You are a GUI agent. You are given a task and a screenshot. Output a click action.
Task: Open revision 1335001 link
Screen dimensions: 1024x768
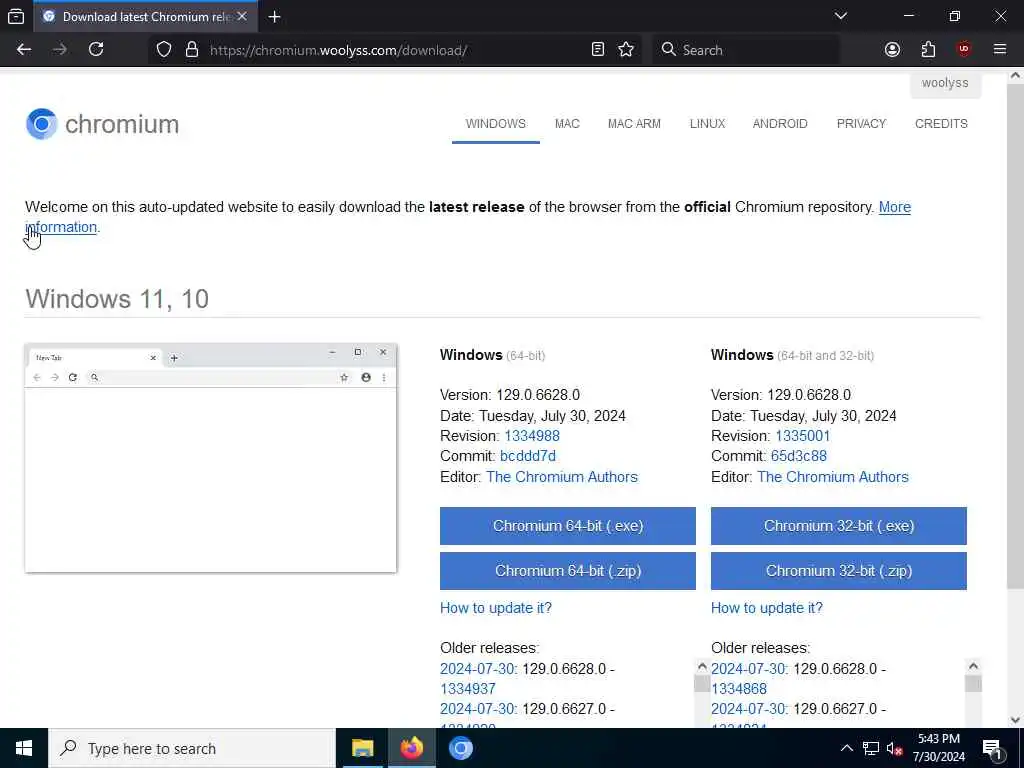[803, 436]
